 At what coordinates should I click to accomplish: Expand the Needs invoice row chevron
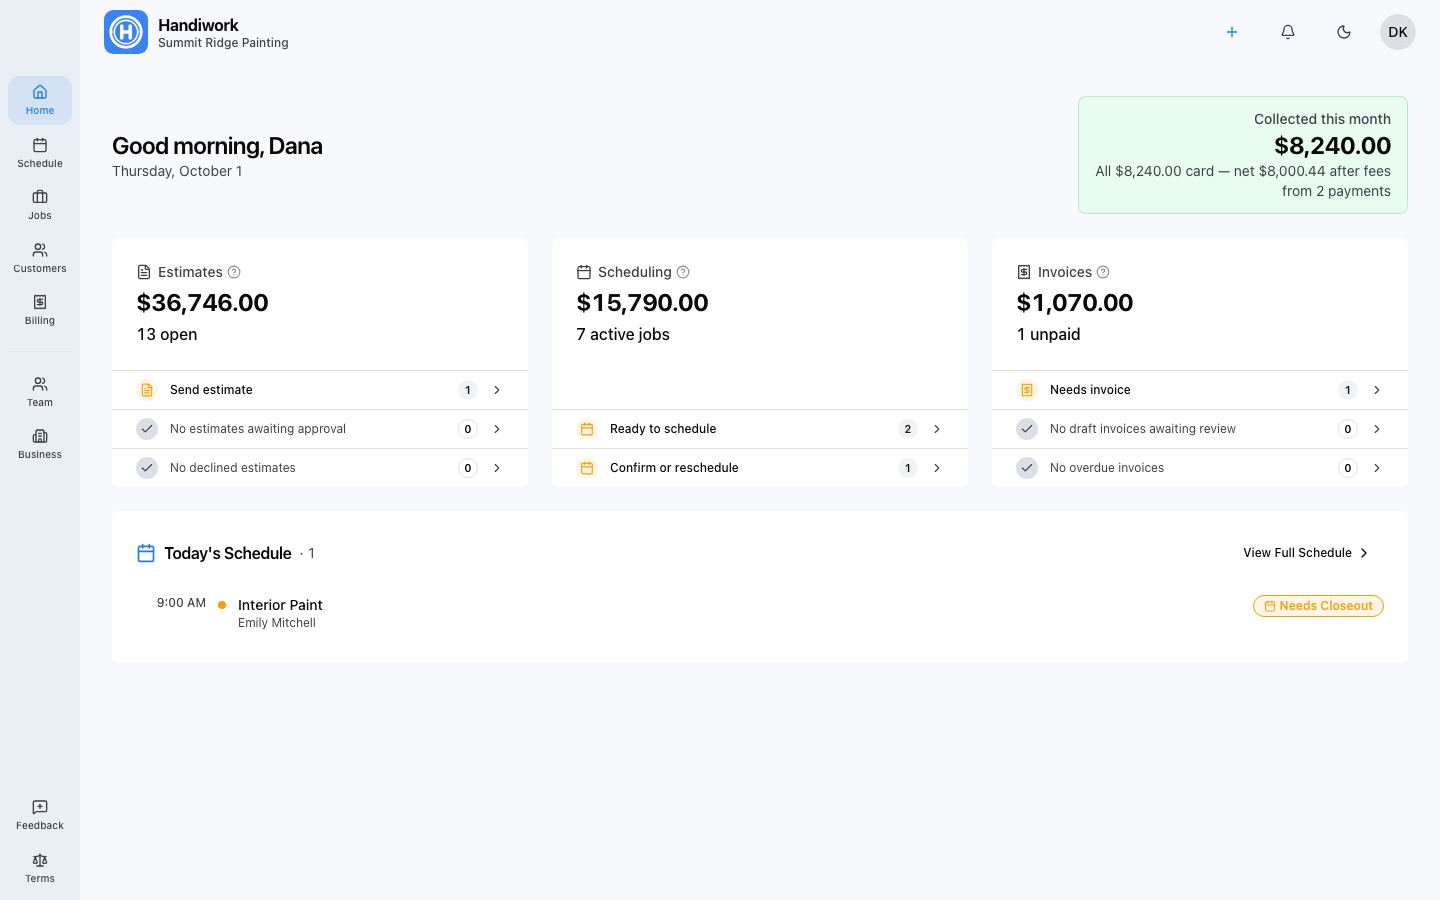1377,390
